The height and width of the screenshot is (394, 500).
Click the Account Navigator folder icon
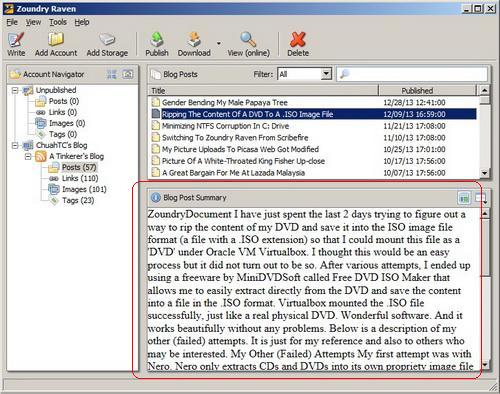click(x=15, y=74)
